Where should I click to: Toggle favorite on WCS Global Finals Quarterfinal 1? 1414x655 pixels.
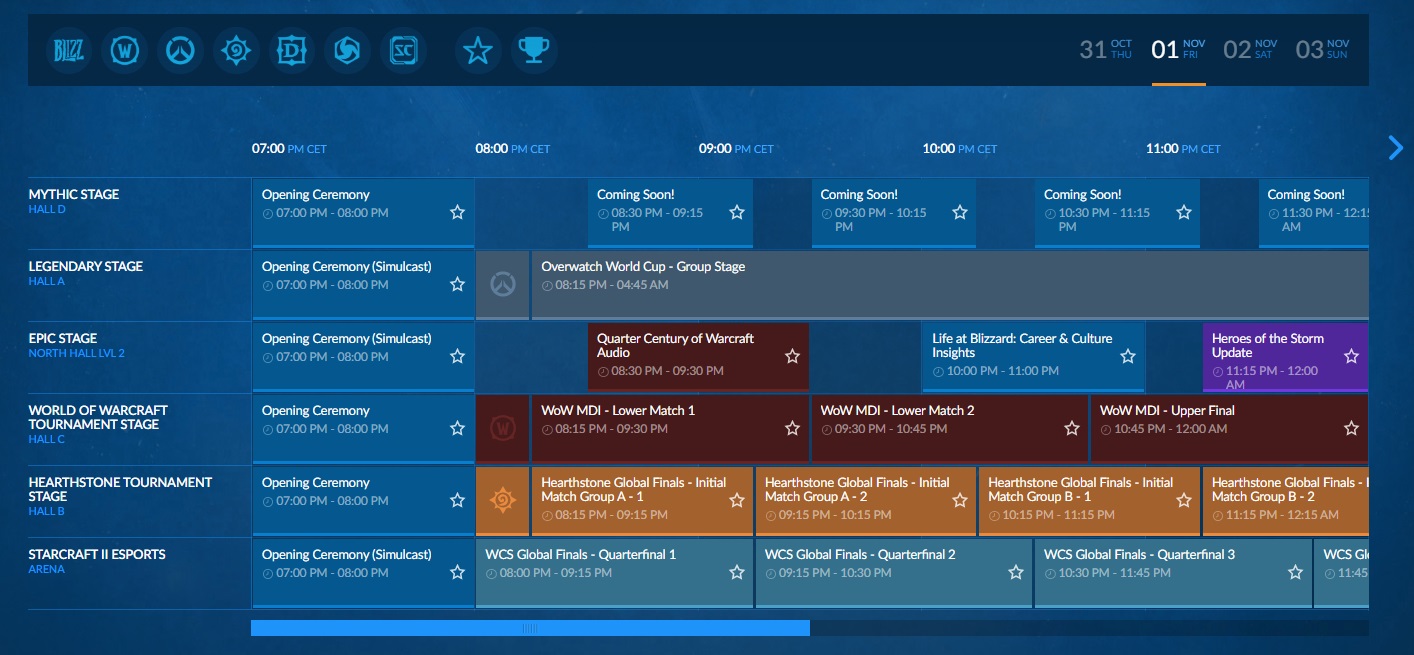click(736, 572)
